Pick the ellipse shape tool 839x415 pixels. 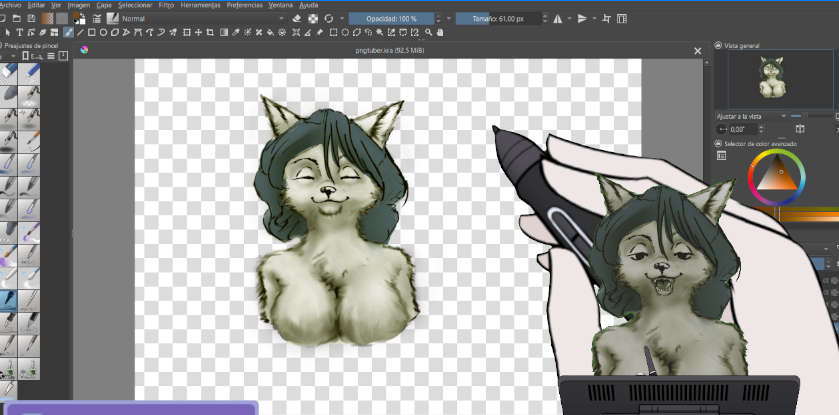[x=103, y=33]
